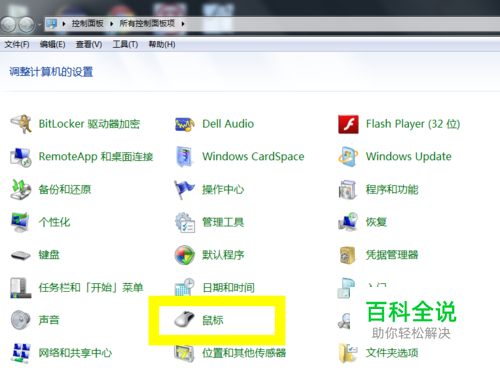
Task: Open the Windows Update item
Action: tap(395, 157)
